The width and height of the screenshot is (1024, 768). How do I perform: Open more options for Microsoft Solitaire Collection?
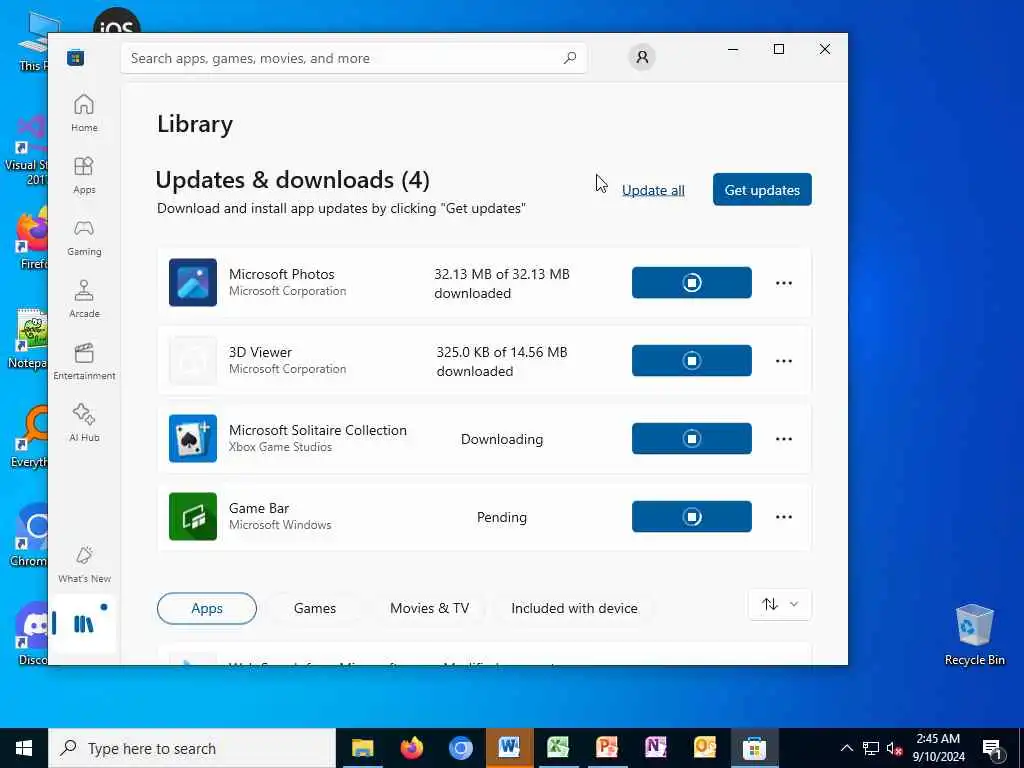click(x=784, y=439)
